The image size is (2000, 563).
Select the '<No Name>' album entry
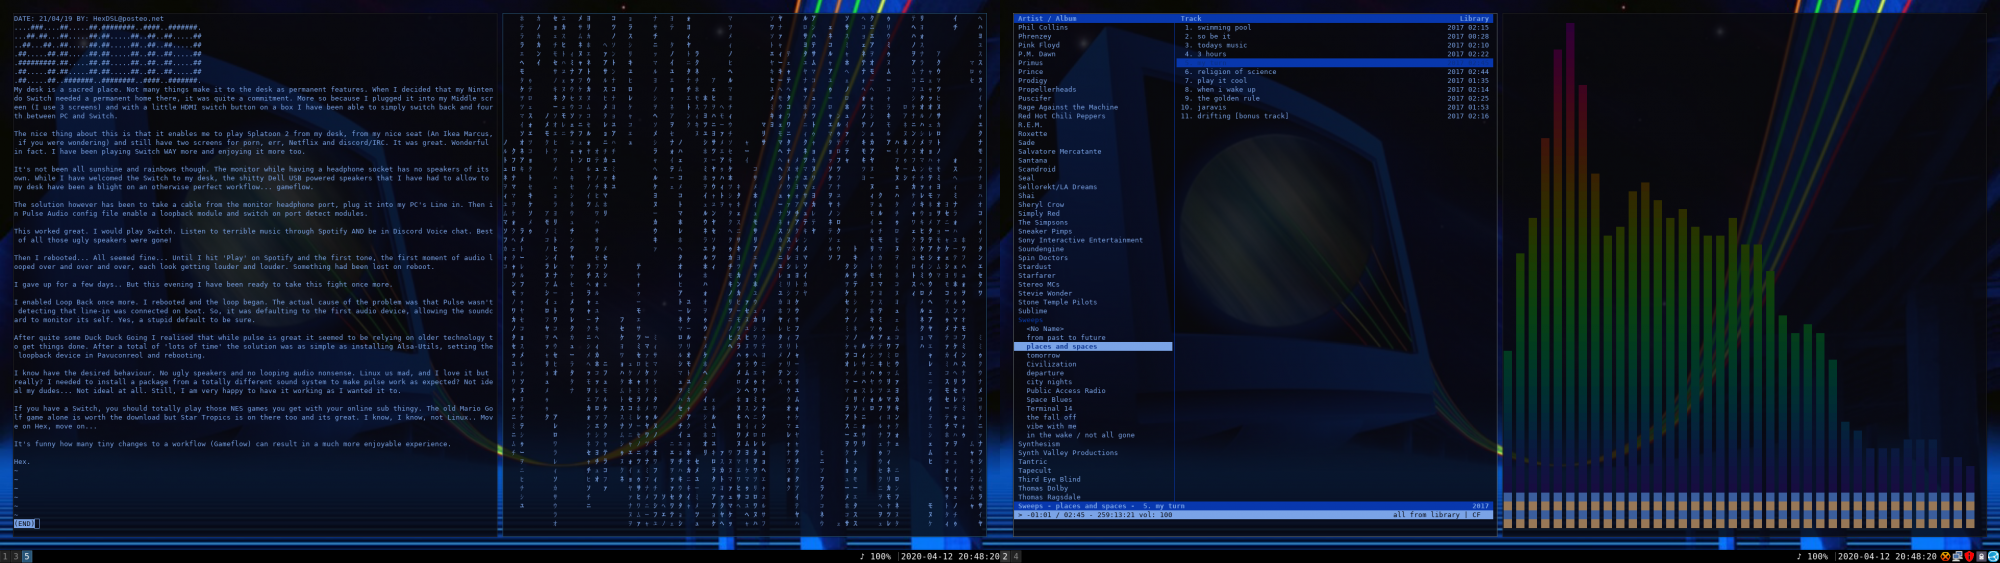coord(1045,329)
